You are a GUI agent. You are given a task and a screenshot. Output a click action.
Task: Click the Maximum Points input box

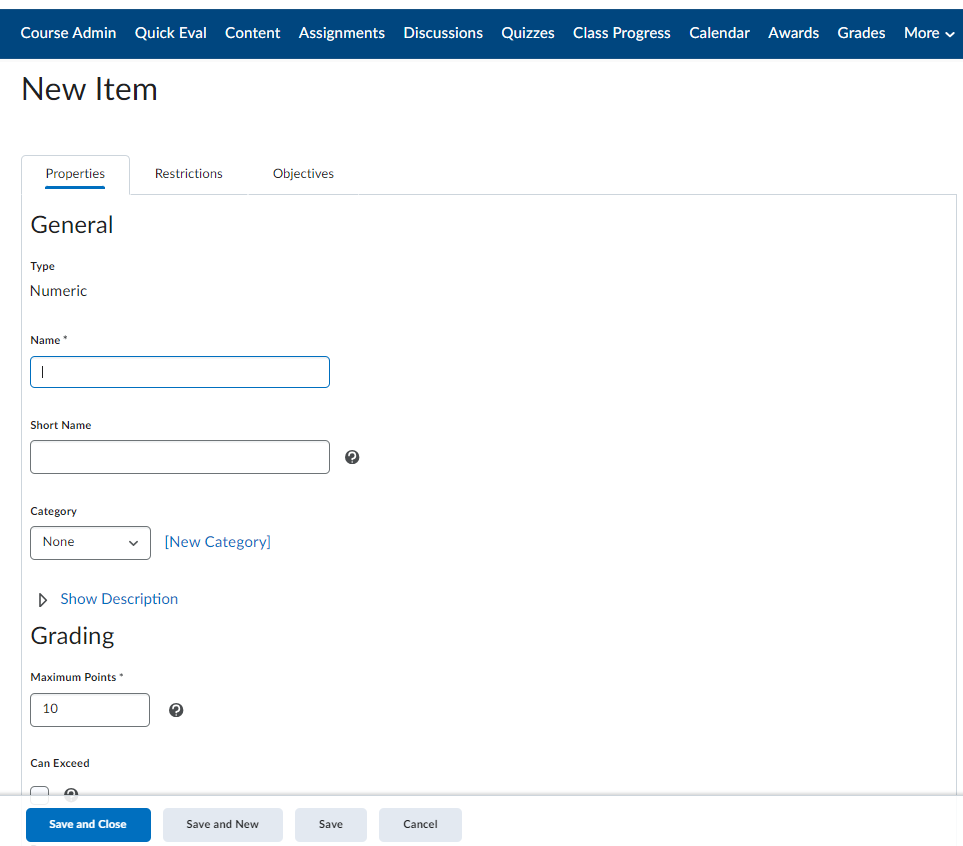pos(90,710)
